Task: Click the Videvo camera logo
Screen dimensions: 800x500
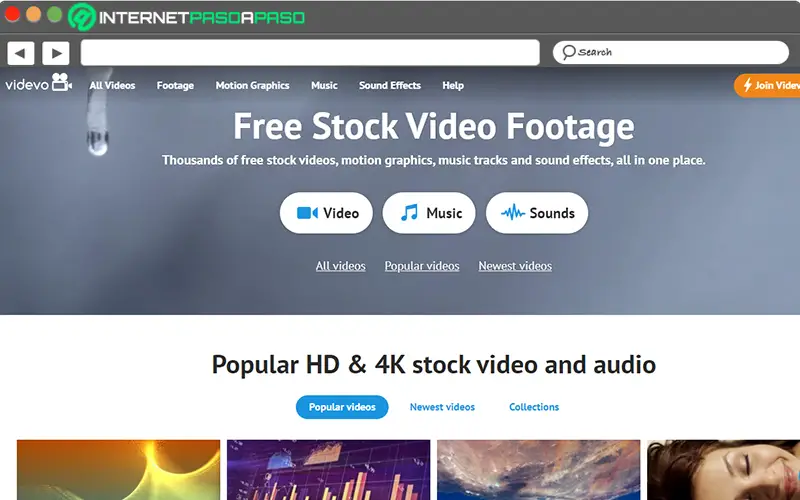Action: click(39, 84)
